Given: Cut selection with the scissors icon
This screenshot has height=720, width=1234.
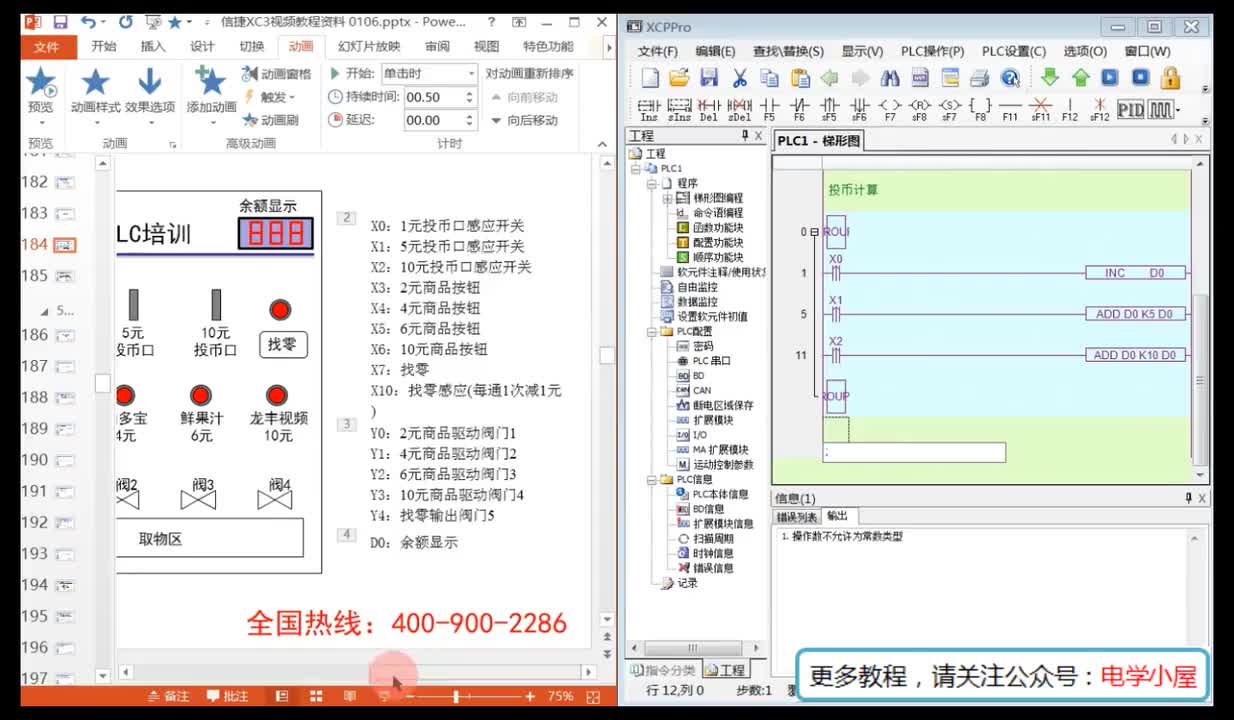Looking at the screenshot, I should click(x=740, y=78).
